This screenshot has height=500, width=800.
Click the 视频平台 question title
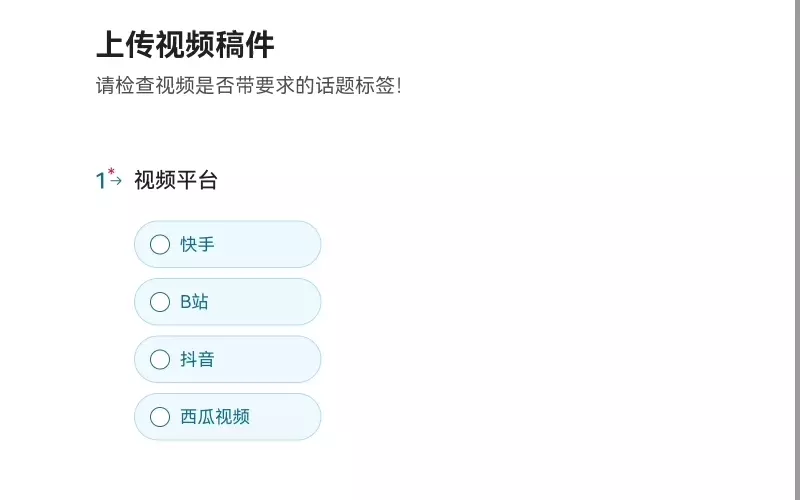176,181
